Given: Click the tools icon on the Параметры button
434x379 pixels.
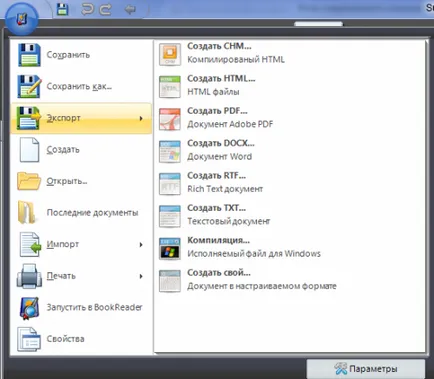Looking at the screenshot, I should [341, 368].
